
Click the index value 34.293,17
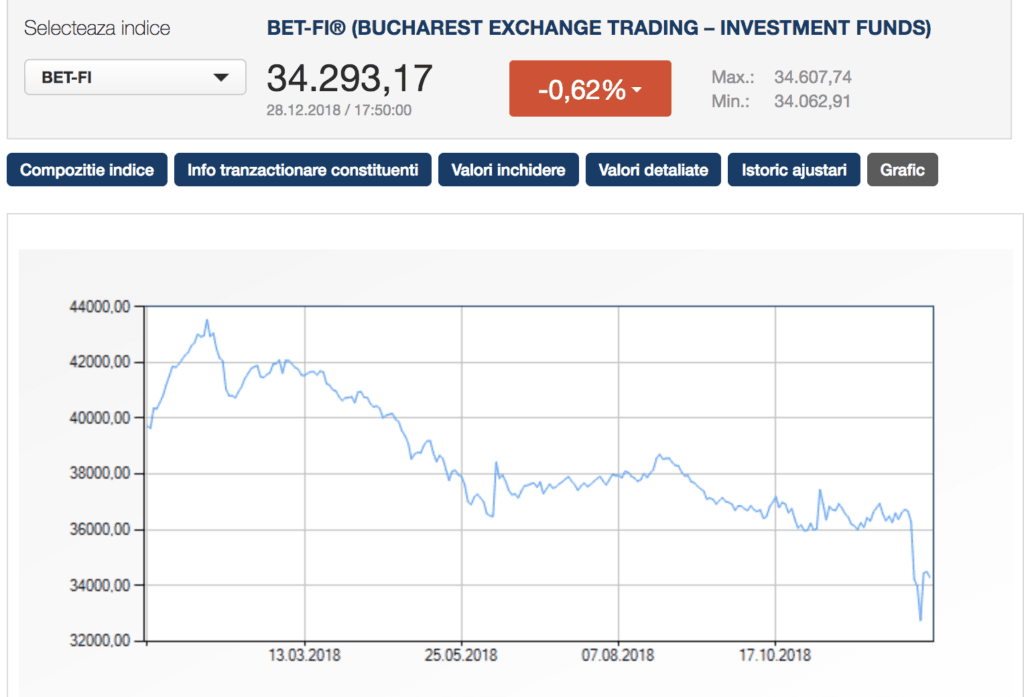(x=349, y=78)
